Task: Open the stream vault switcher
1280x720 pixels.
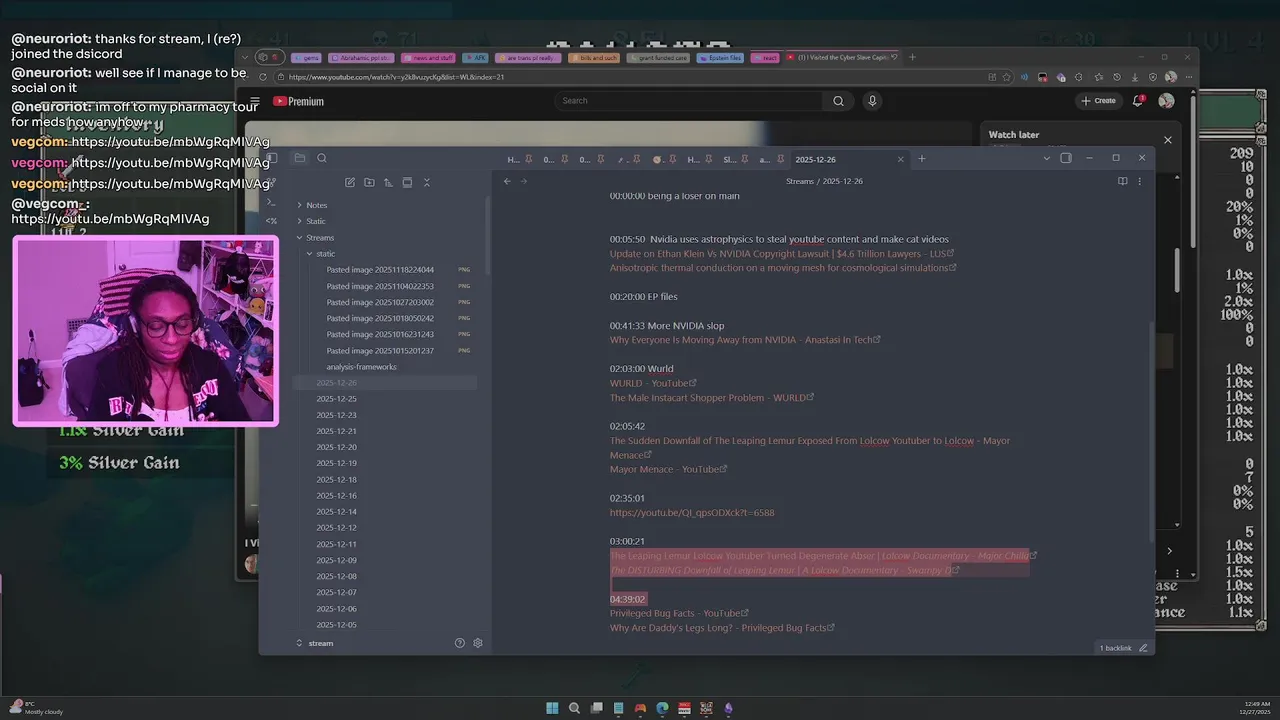Action: [x=314, y=643]
